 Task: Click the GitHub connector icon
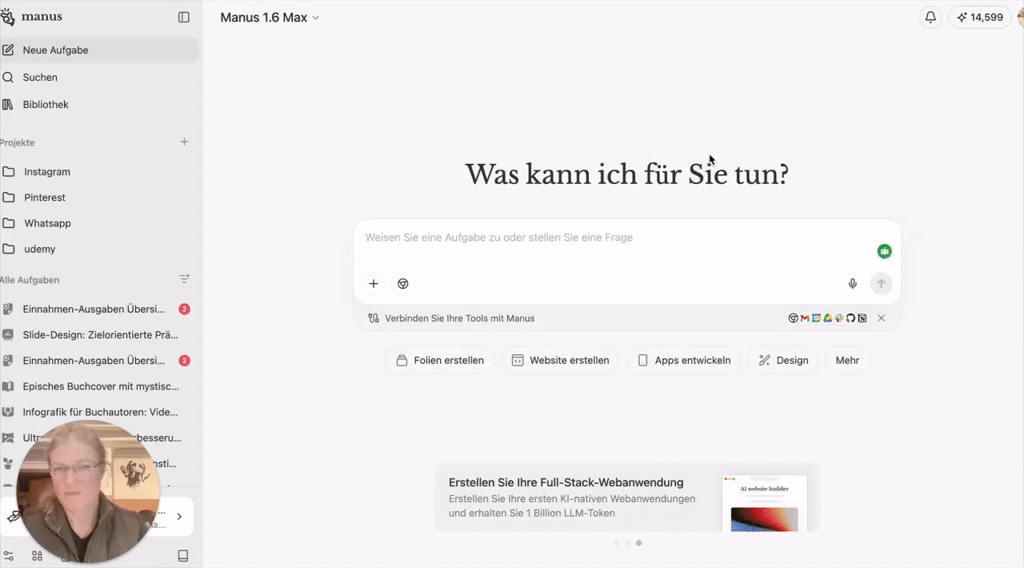point(850,318)
